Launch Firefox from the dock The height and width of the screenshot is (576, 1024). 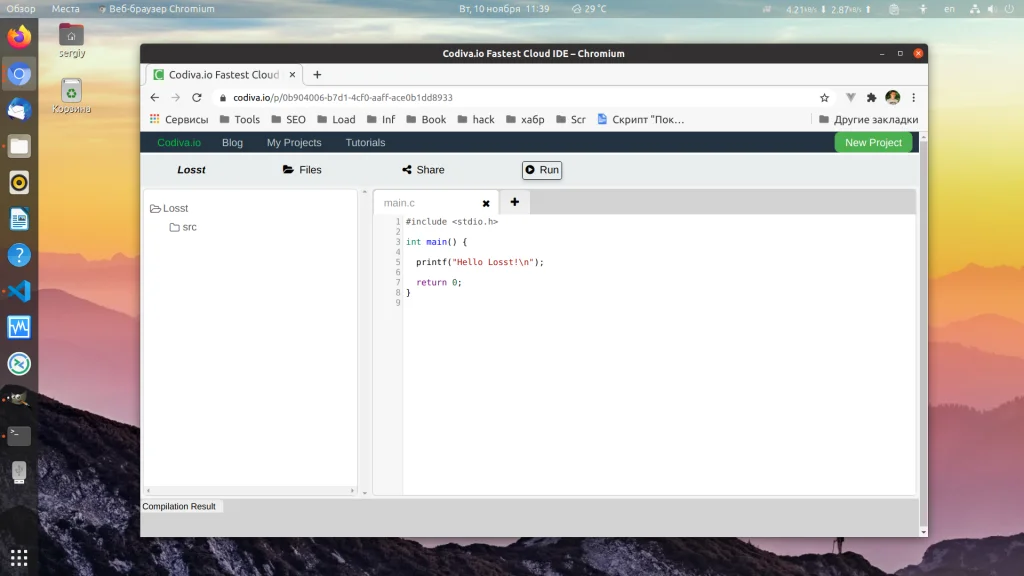[x=19, y=38]
